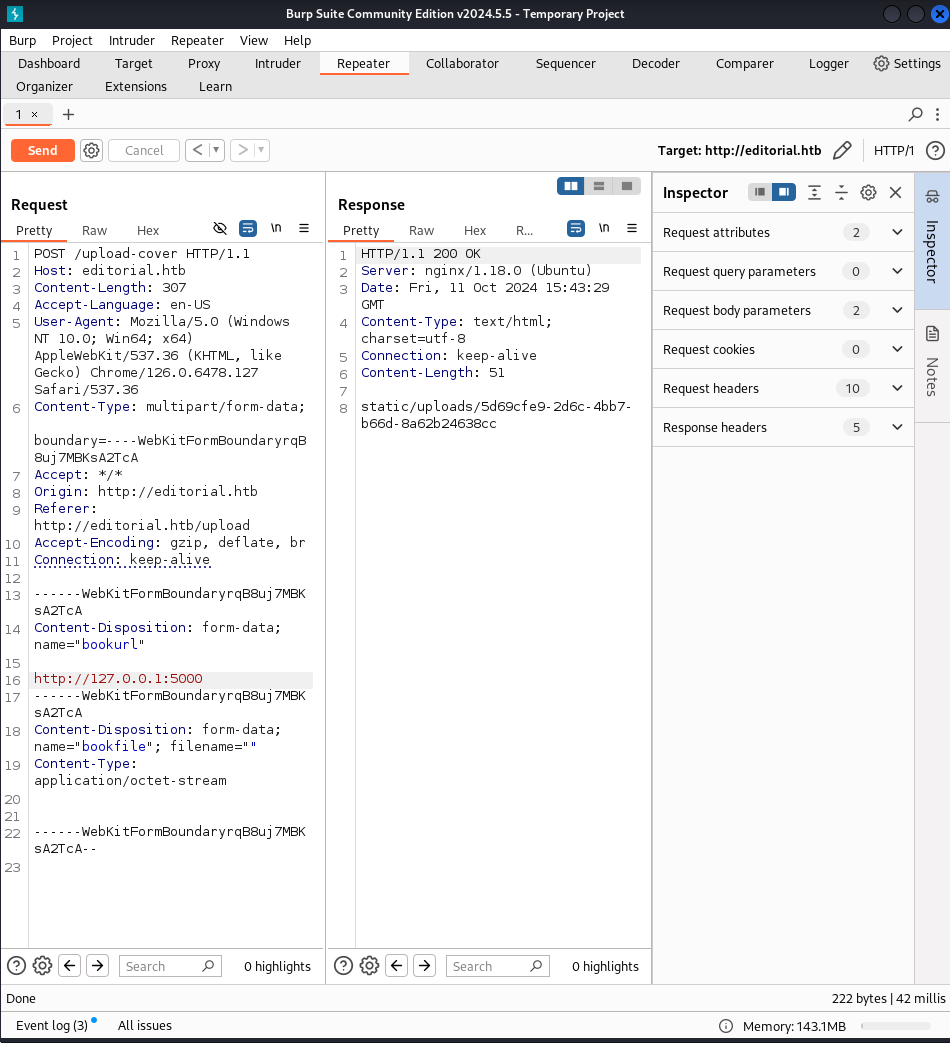This screenshot has width=950, height=1043.
Task: Dock the Inspector panel to the left
Action: (760, 192)
